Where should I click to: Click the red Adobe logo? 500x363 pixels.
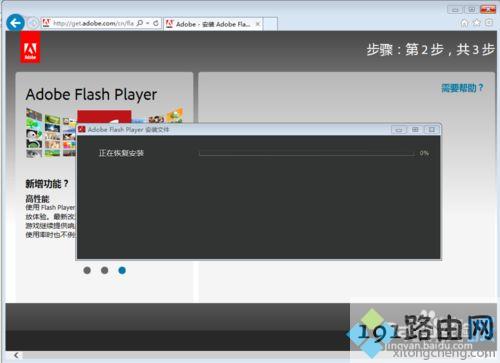point(30,48)
